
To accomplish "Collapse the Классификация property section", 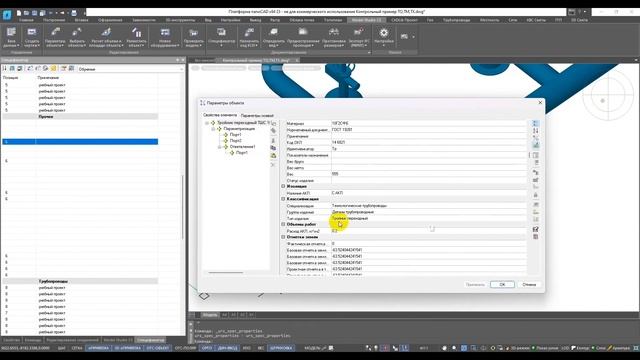I will tap(283, 199).
